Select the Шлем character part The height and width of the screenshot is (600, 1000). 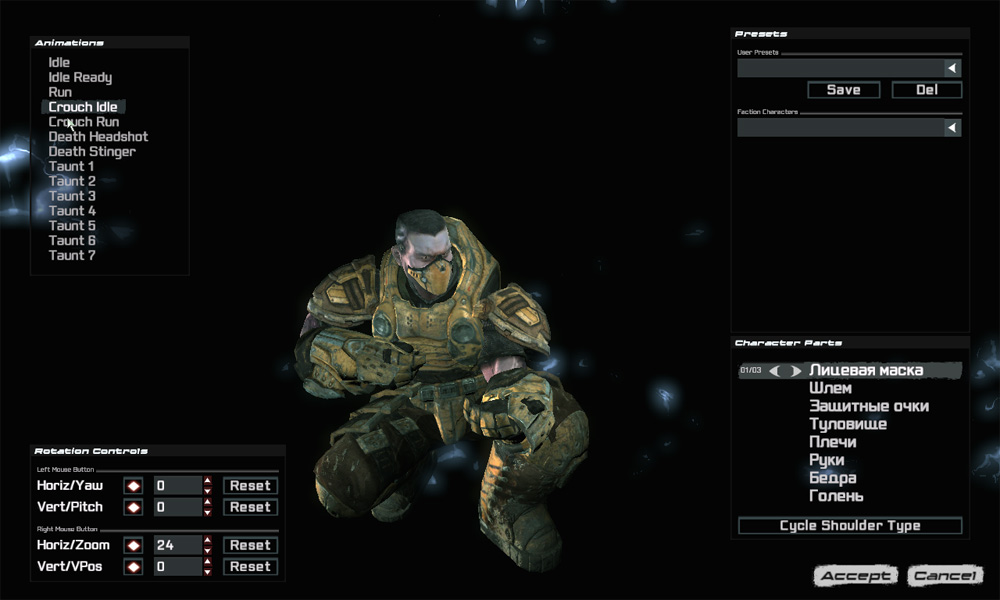[830, 388]
